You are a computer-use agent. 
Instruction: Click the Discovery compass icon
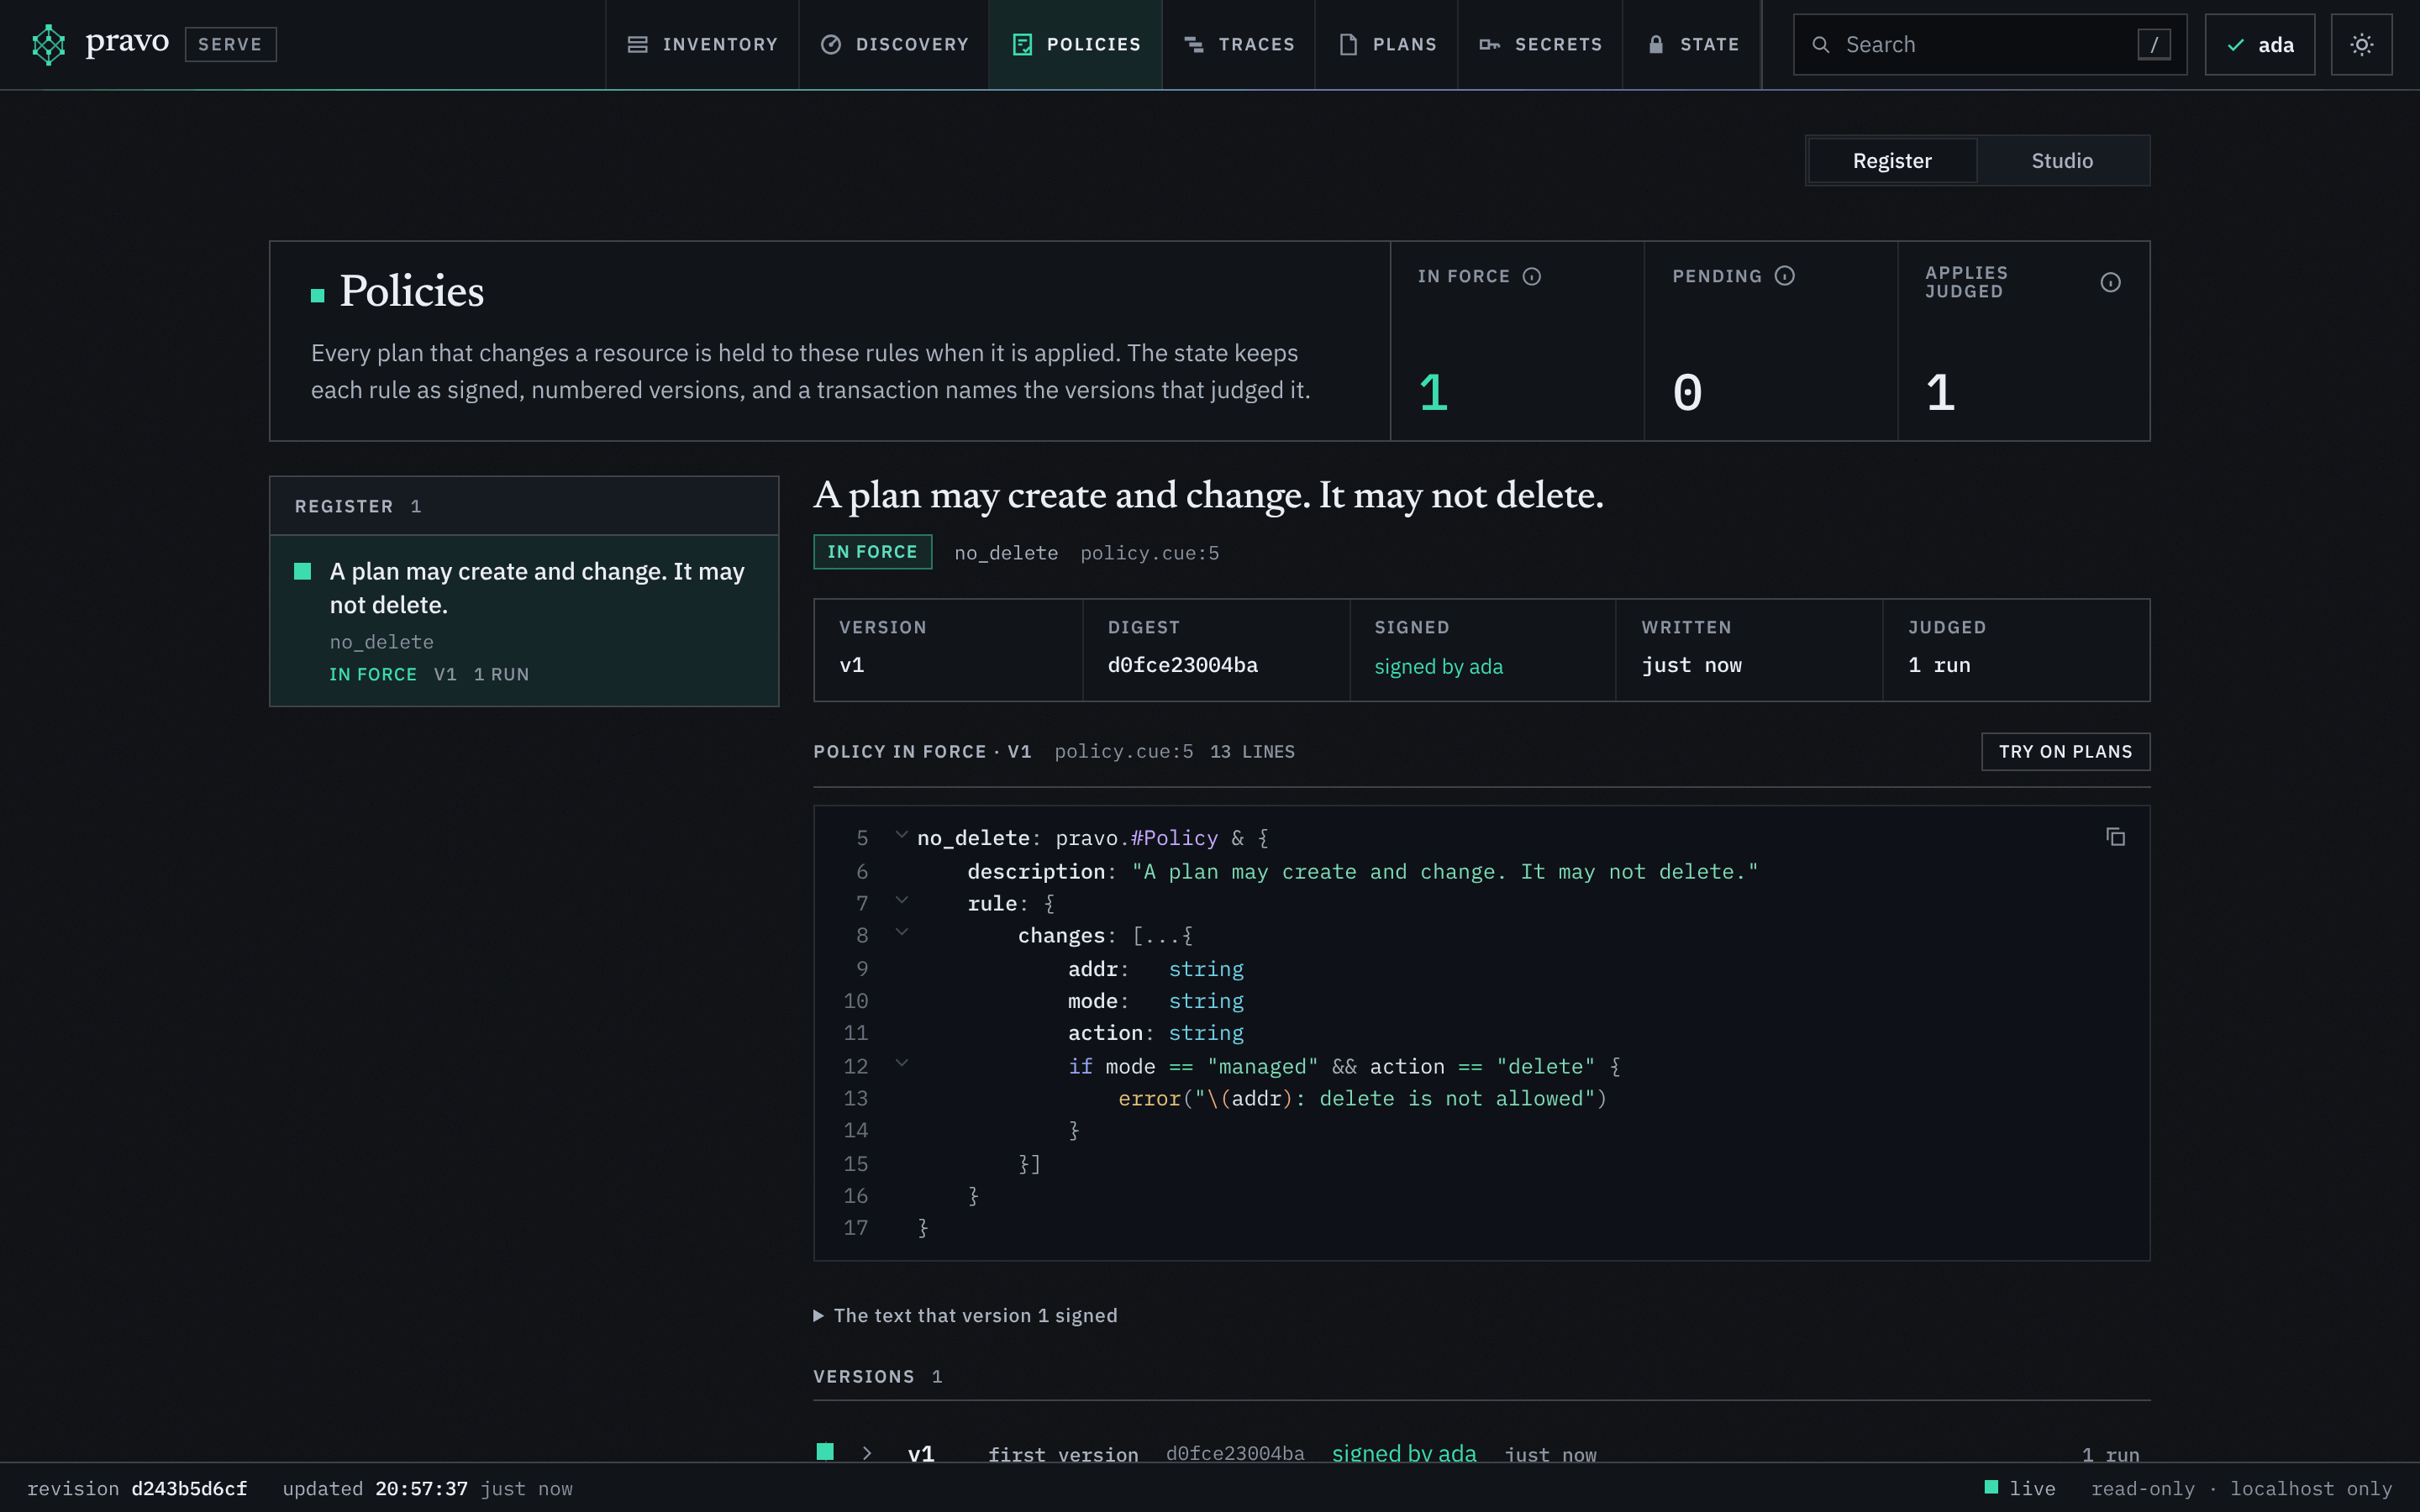coord(830,45)
